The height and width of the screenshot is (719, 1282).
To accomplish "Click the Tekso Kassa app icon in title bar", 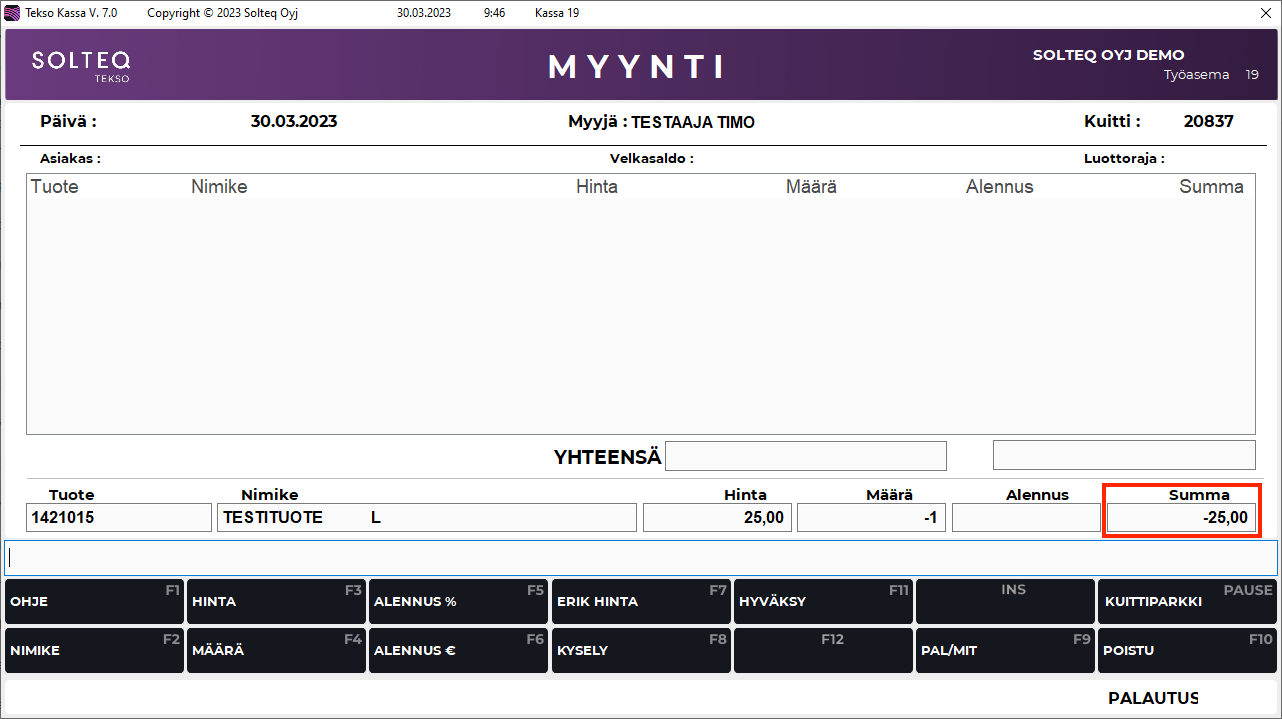I will (13, 13).
